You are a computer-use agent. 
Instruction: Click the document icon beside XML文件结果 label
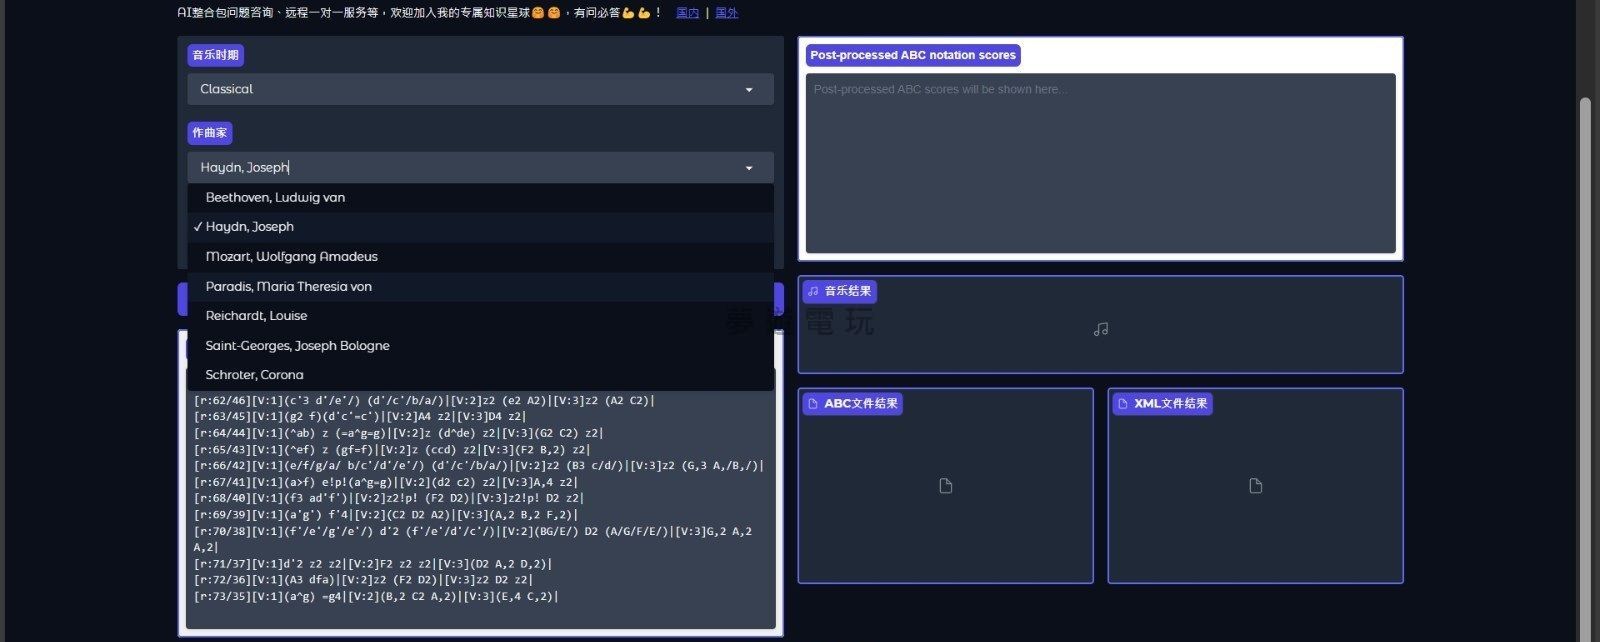point(1123,404)
